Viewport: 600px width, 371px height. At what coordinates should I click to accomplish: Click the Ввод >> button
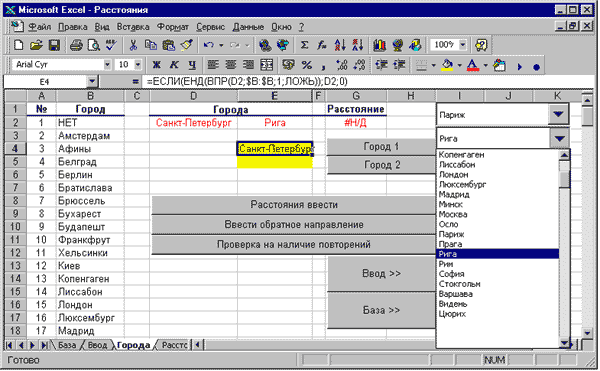coord(381,273)
